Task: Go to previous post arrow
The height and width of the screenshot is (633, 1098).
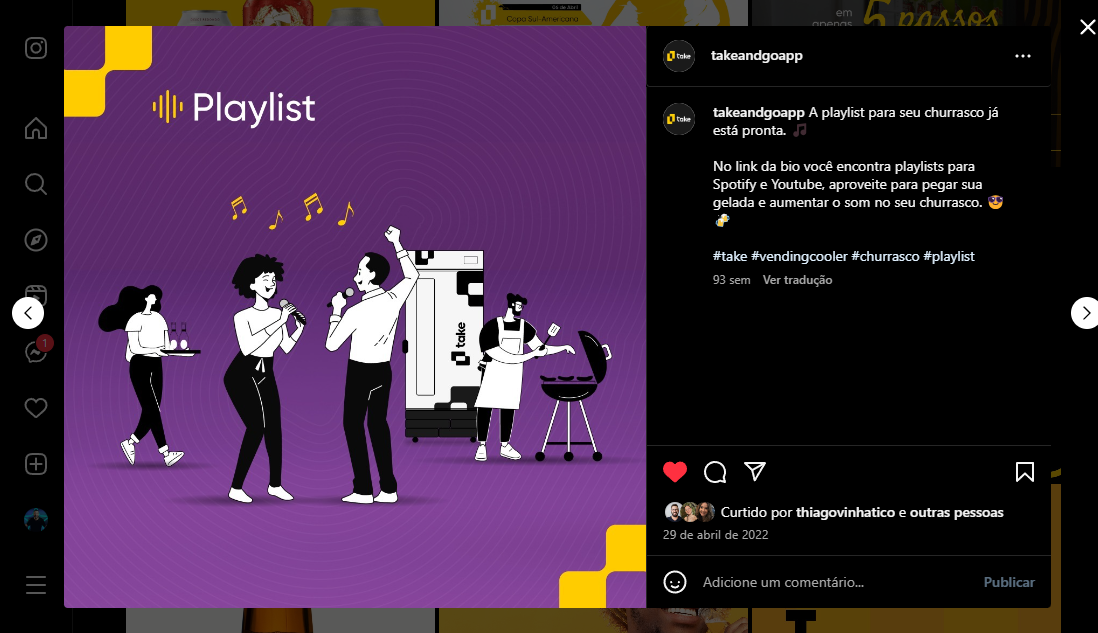Action: point(28,313)
